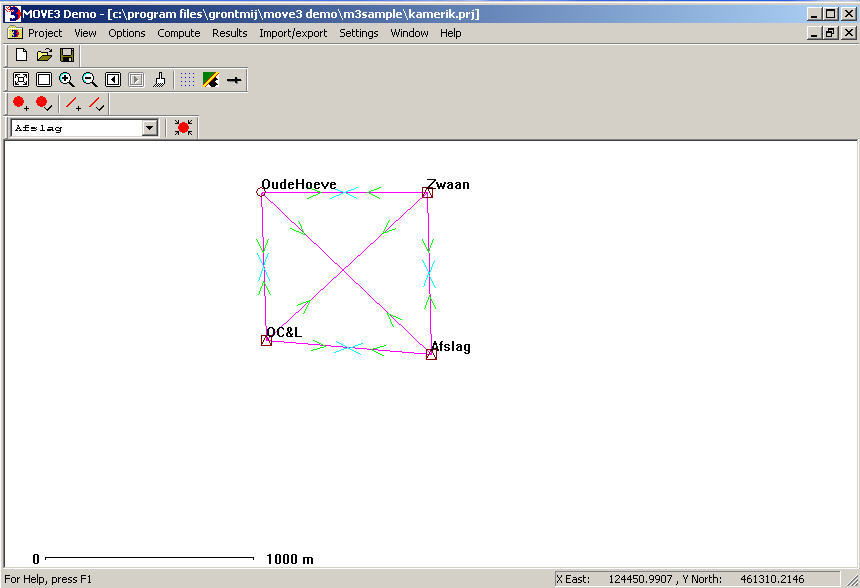Add a station with red dot plus icon
The image size is (860, 588).
click(21, 104)
